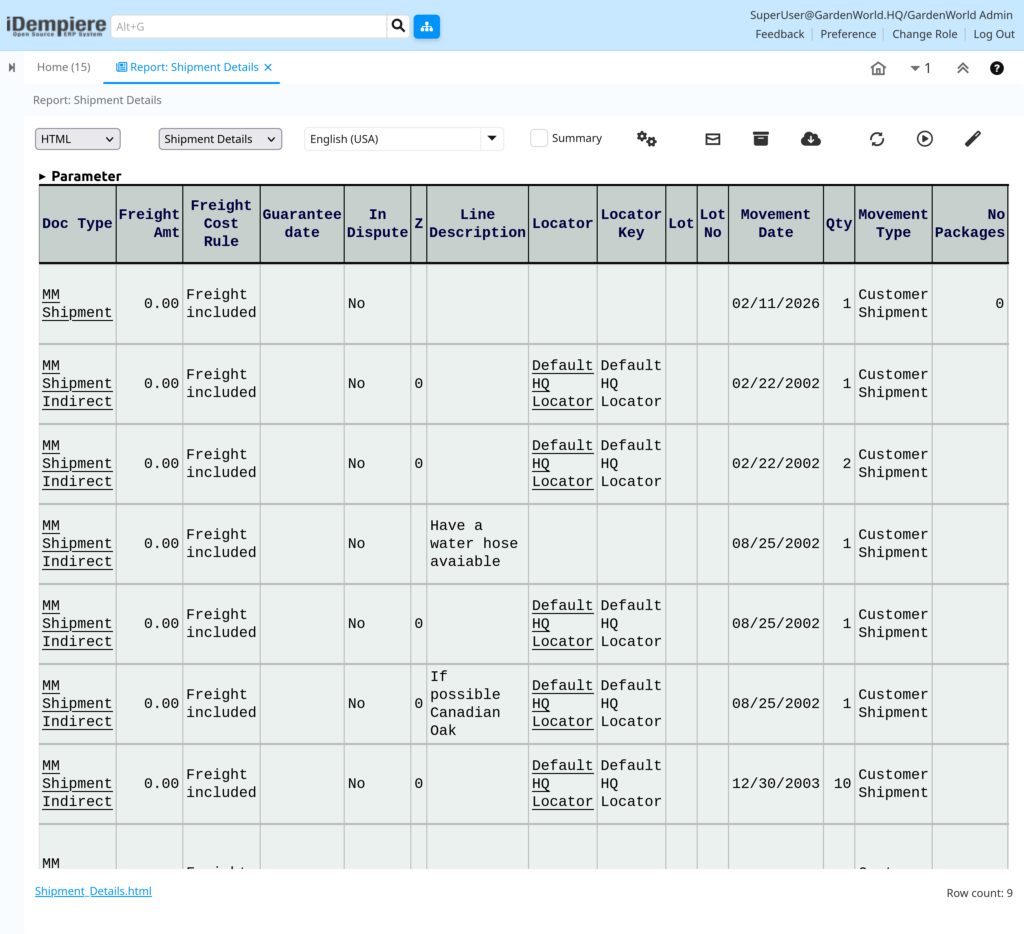The height and width of the screenshot is (934, 1024).
Task: Archive the report icon
Action: click(761, 138)
